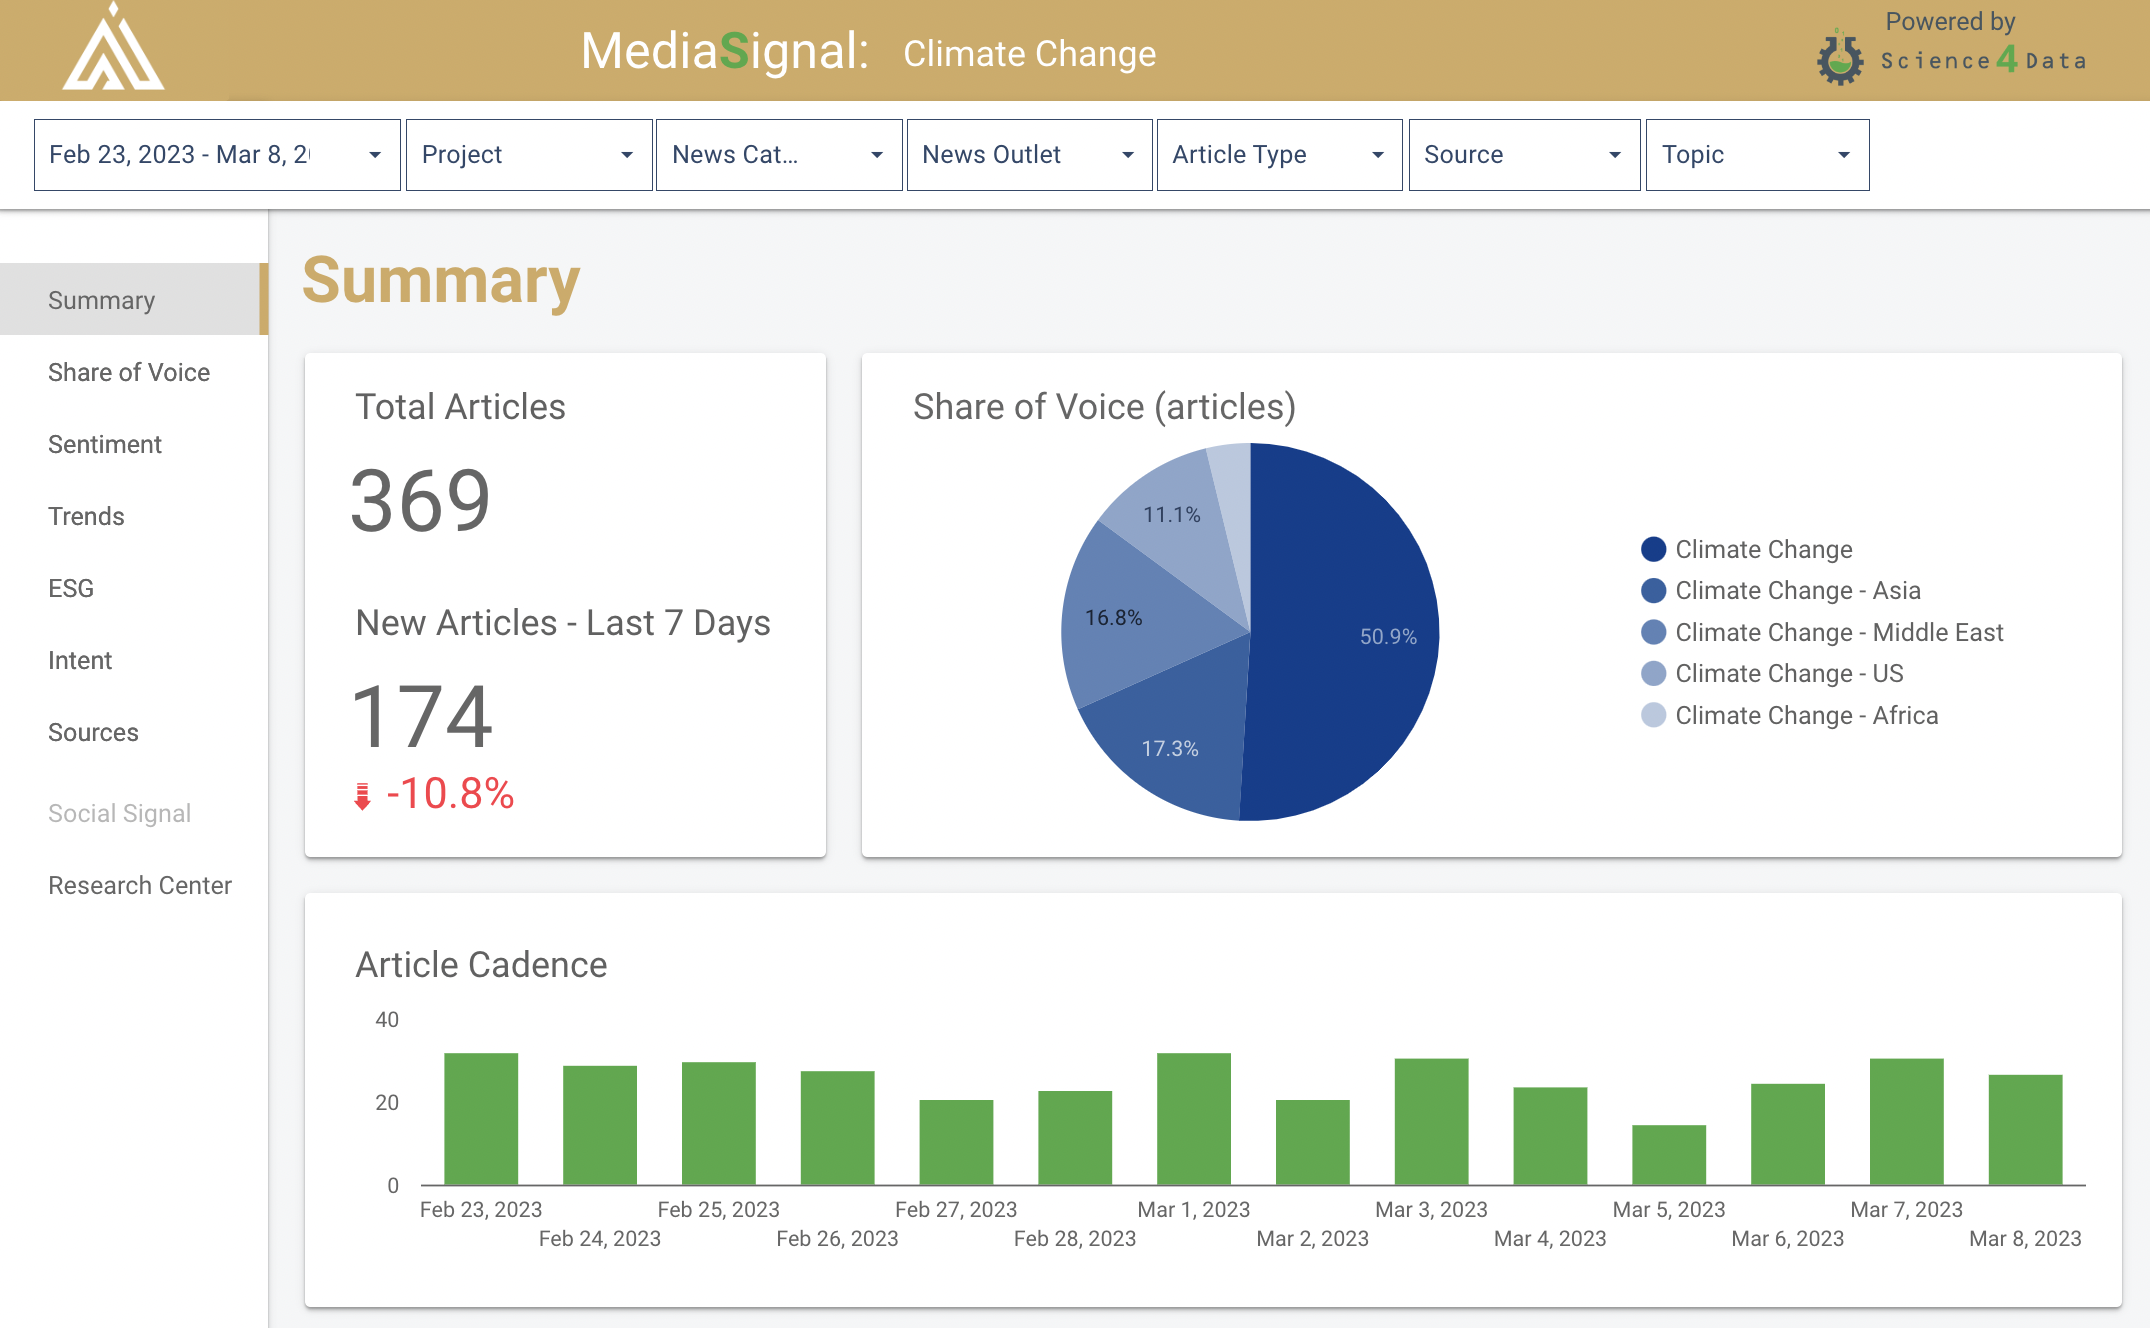Expand the Project filter dropdown
This screenshot has width=2150, height=1328.
(x=529, y=155)
